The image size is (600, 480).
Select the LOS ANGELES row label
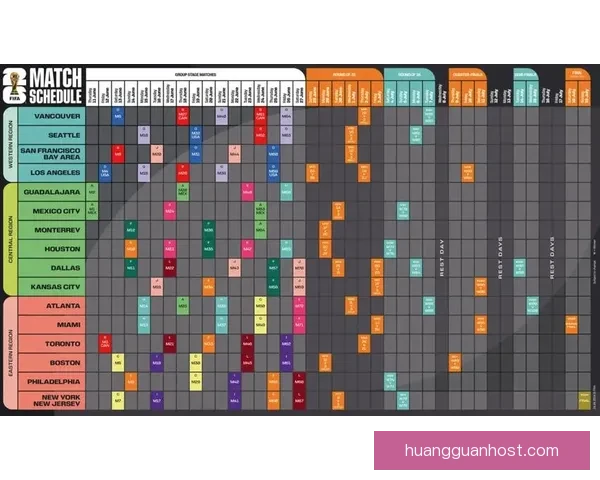pyautogui.click(x=52, y=173)
